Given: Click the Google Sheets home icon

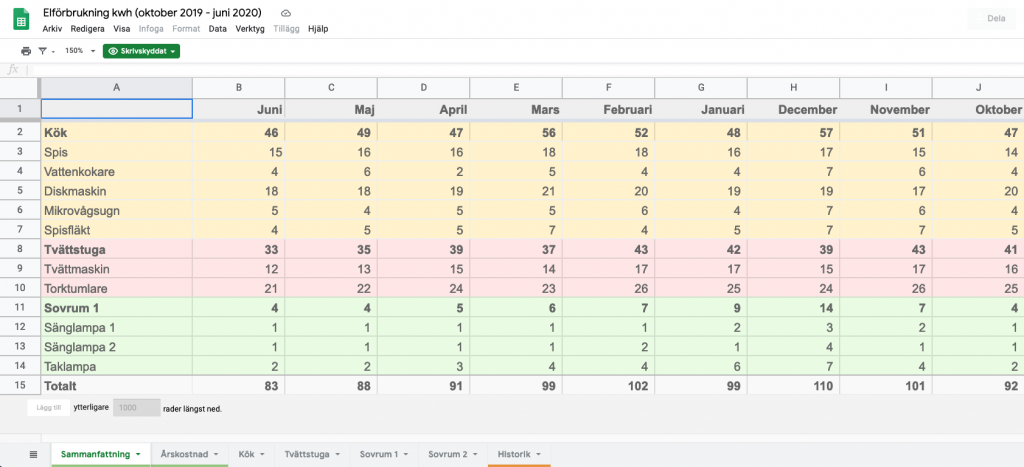Looking at the screenshot, I should point(21,19).
